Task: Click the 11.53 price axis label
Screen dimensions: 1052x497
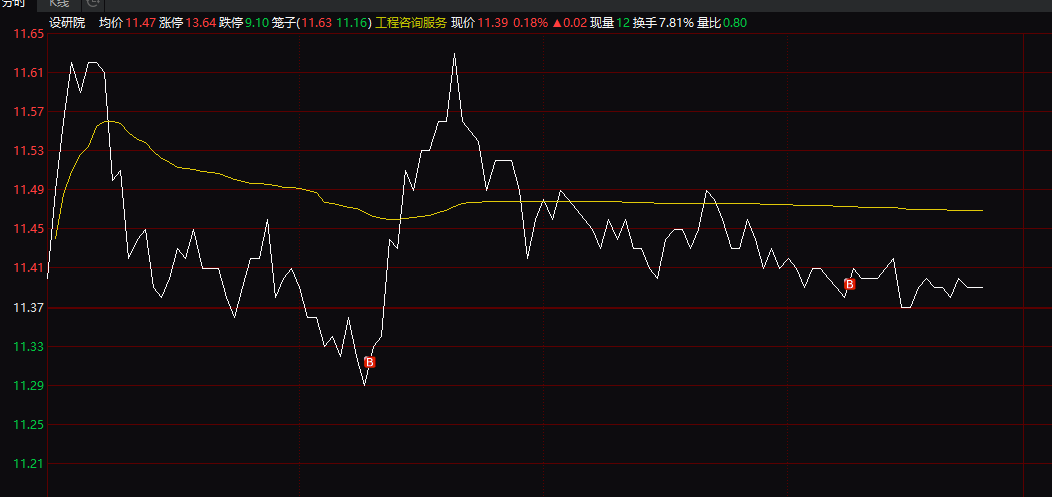Action: 28,150
